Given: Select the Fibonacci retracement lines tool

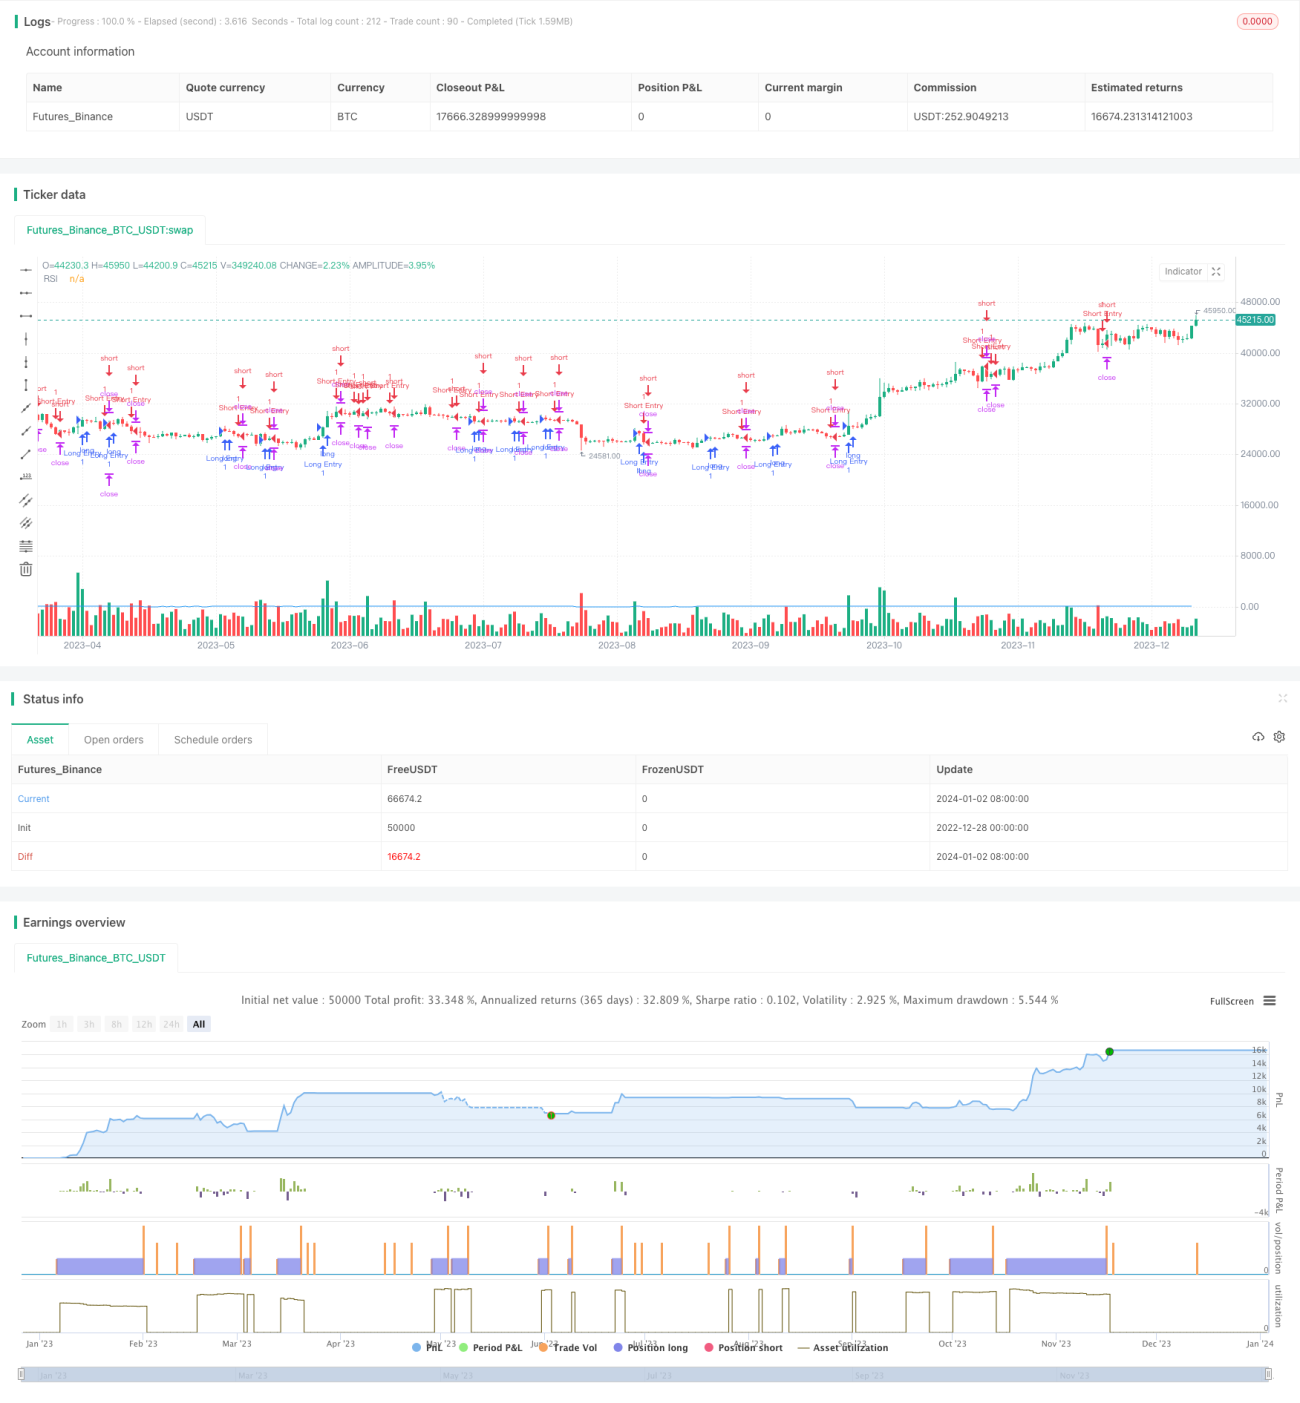Looking at the screenshot, I should point(26,546).
